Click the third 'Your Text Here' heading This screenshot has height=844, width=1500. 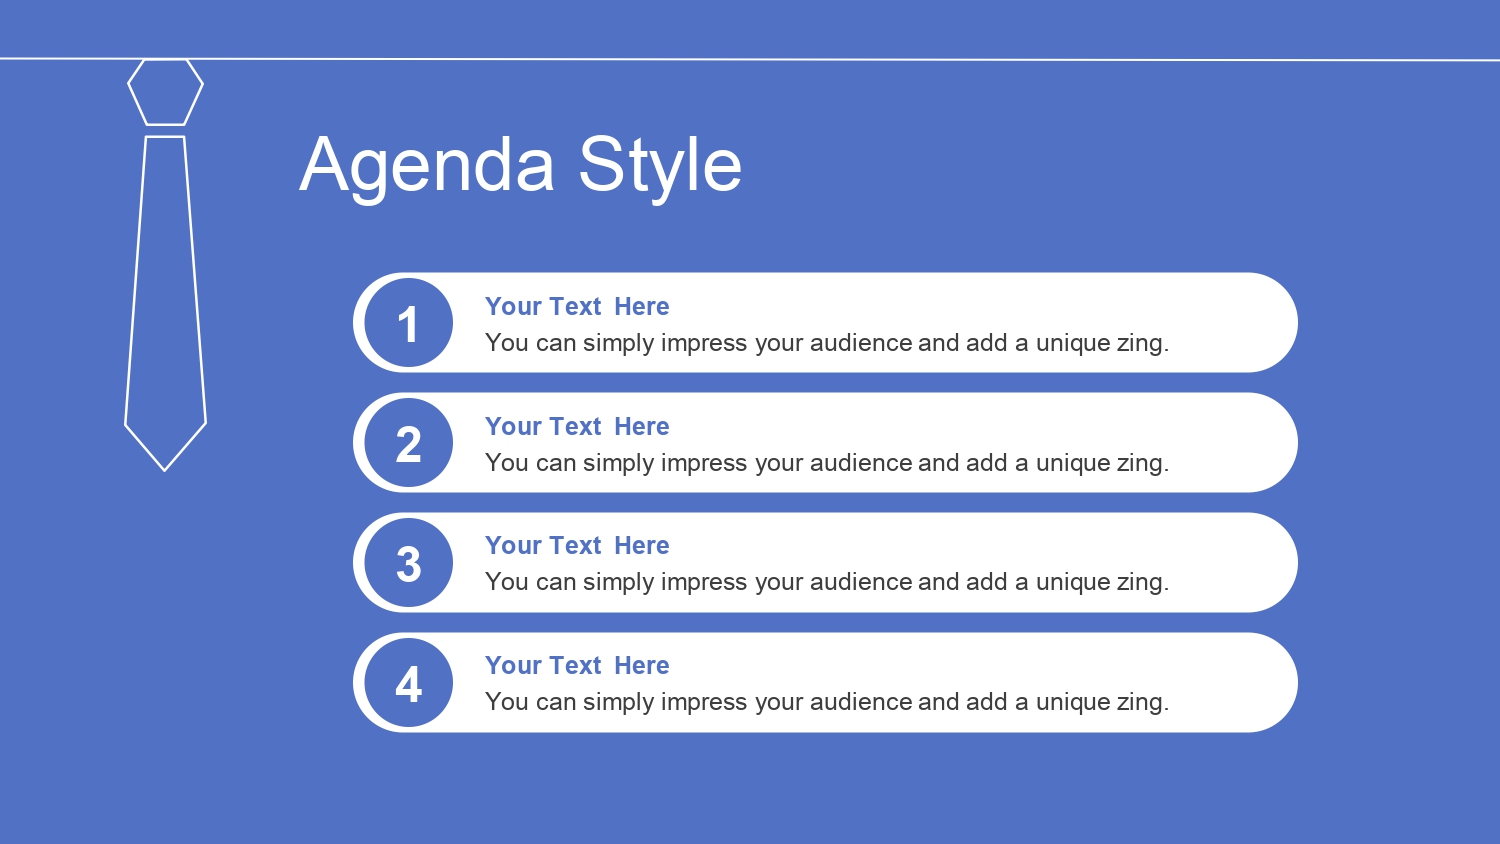(x=577, y=545)
